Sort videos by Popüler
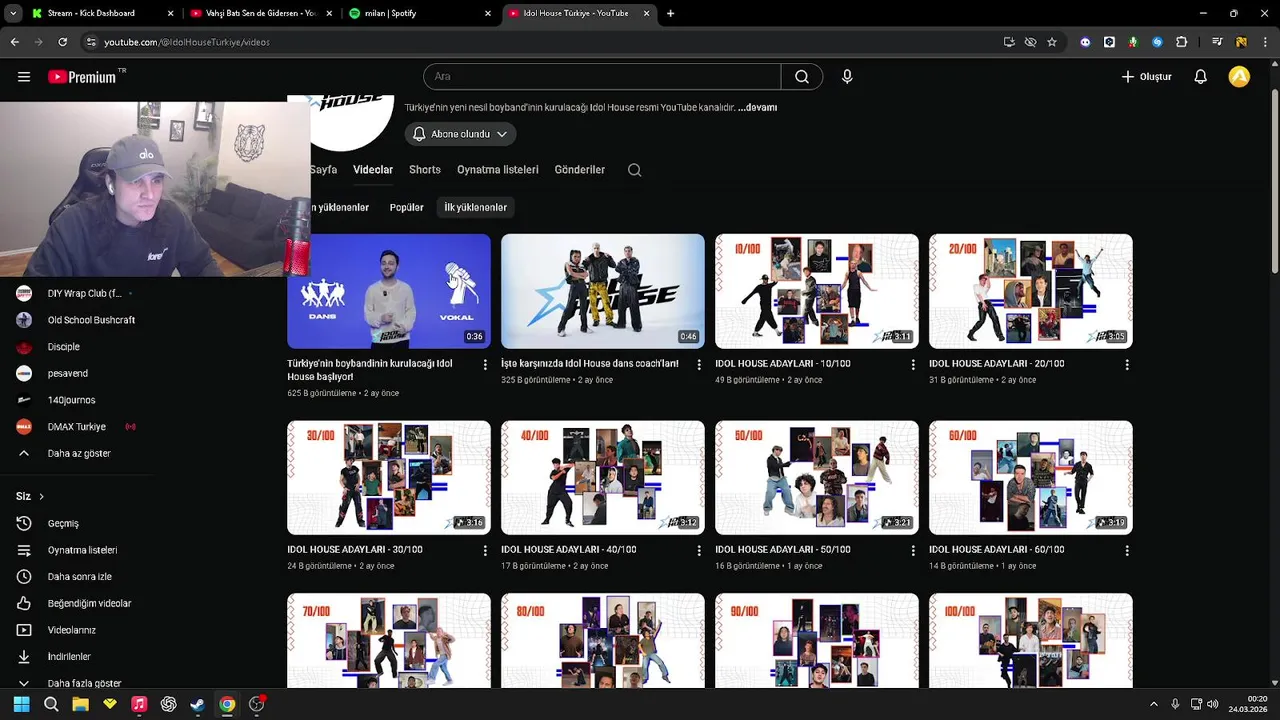Screen dimensions: 1280x720 click(x=406, y=207)
